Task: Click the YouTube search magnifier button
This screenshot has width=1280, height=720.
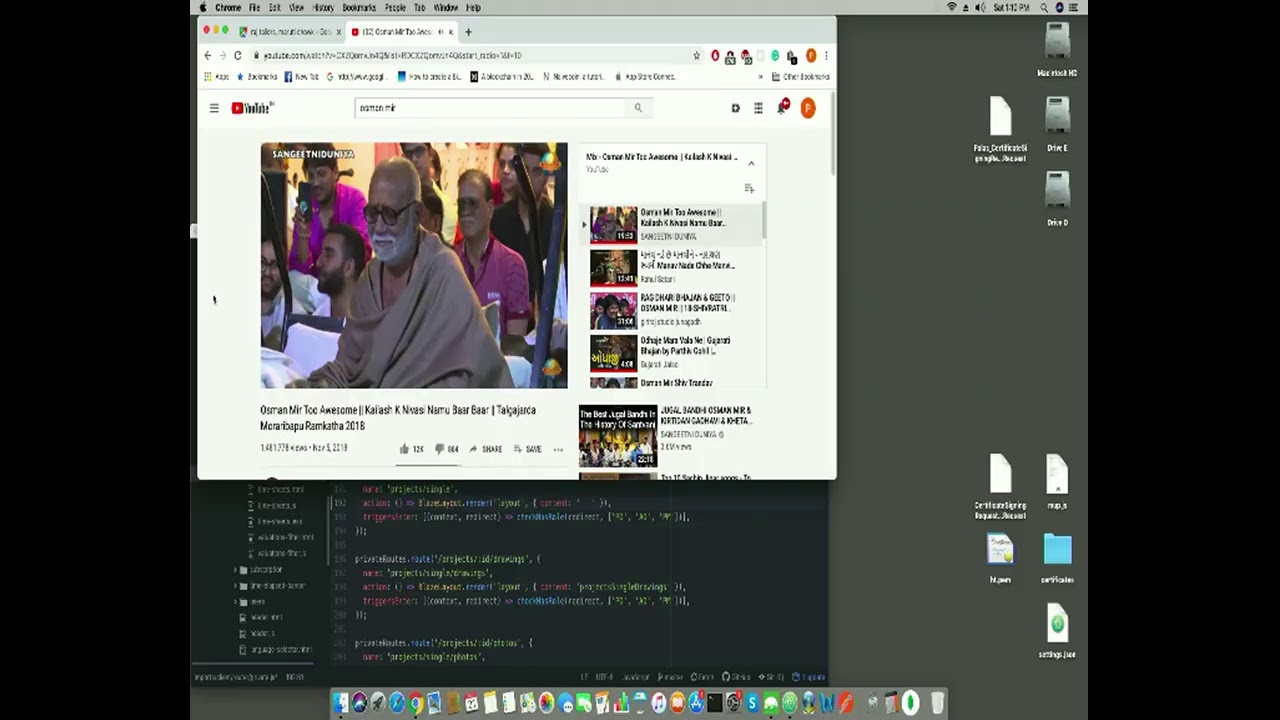Action: 638,108
